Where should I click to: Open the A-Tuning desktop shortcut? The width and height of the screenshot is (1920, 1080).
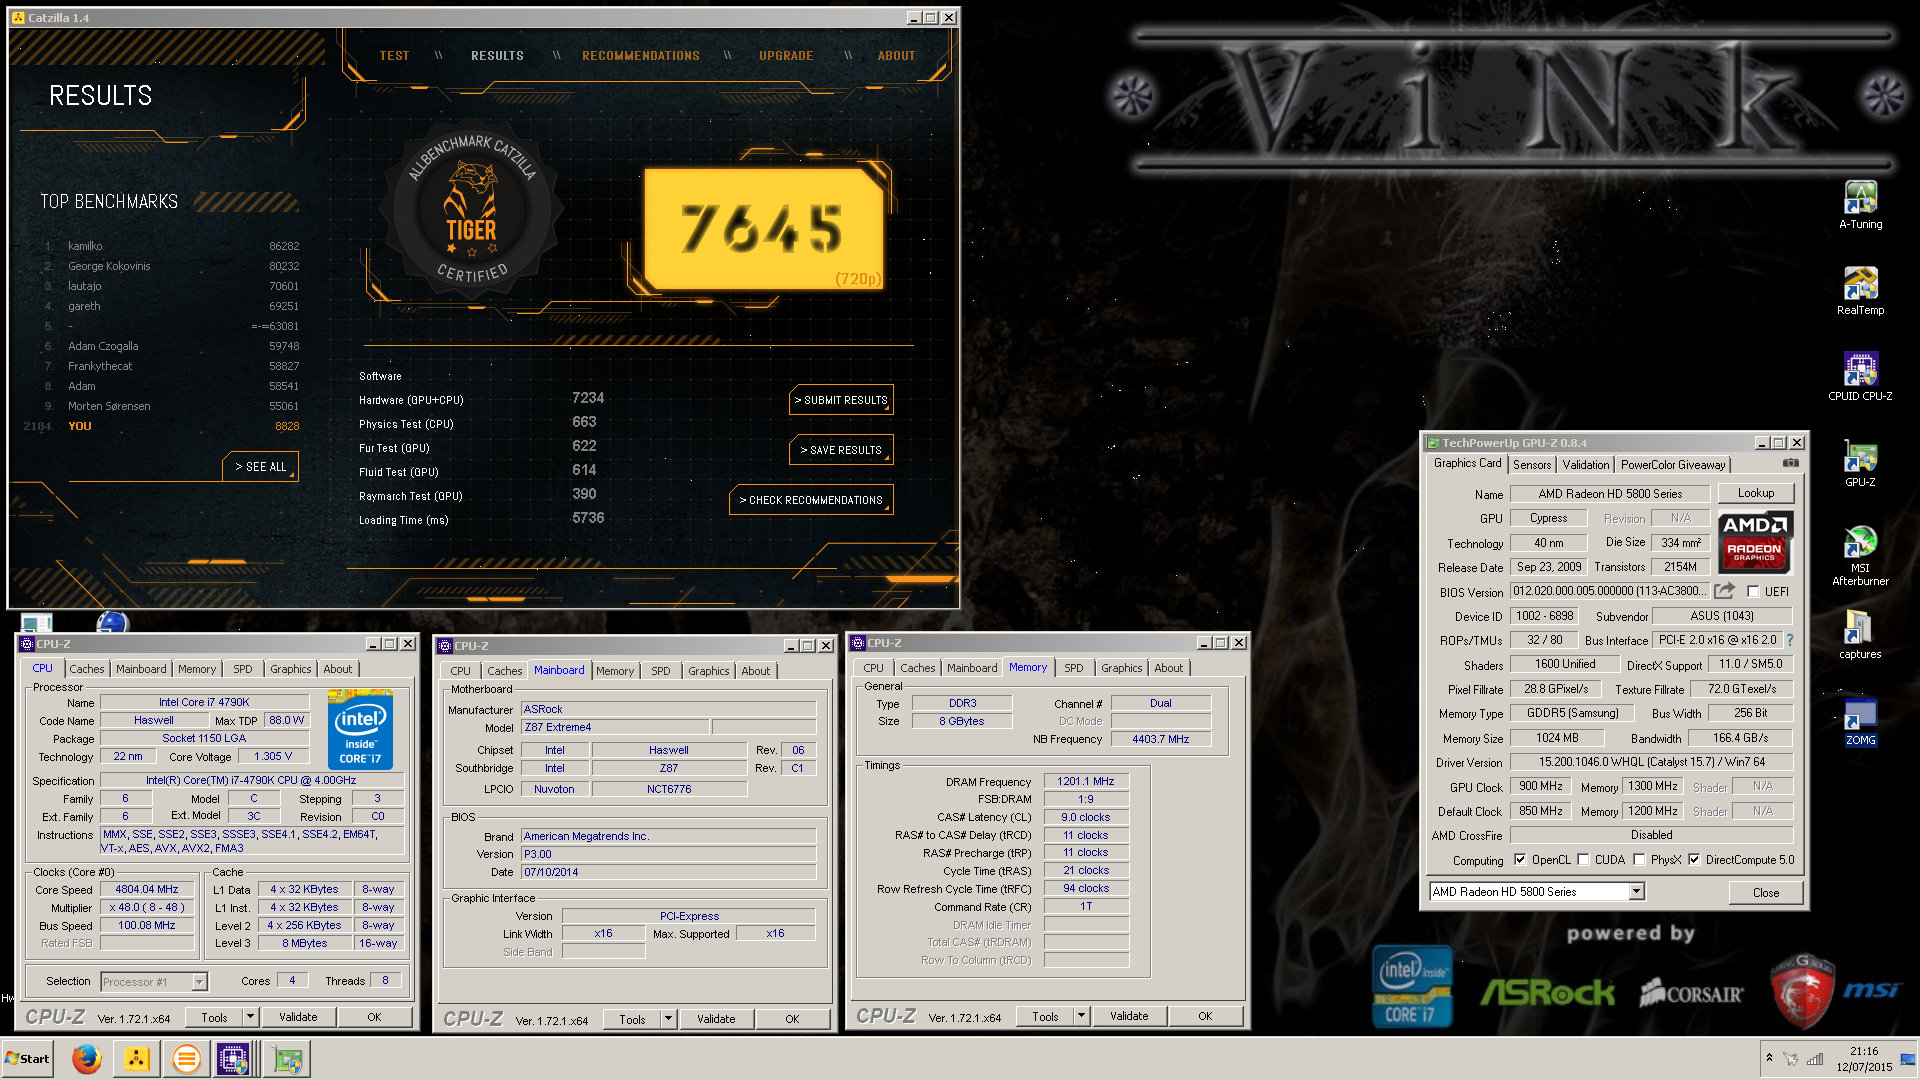tap(1860, 205)
